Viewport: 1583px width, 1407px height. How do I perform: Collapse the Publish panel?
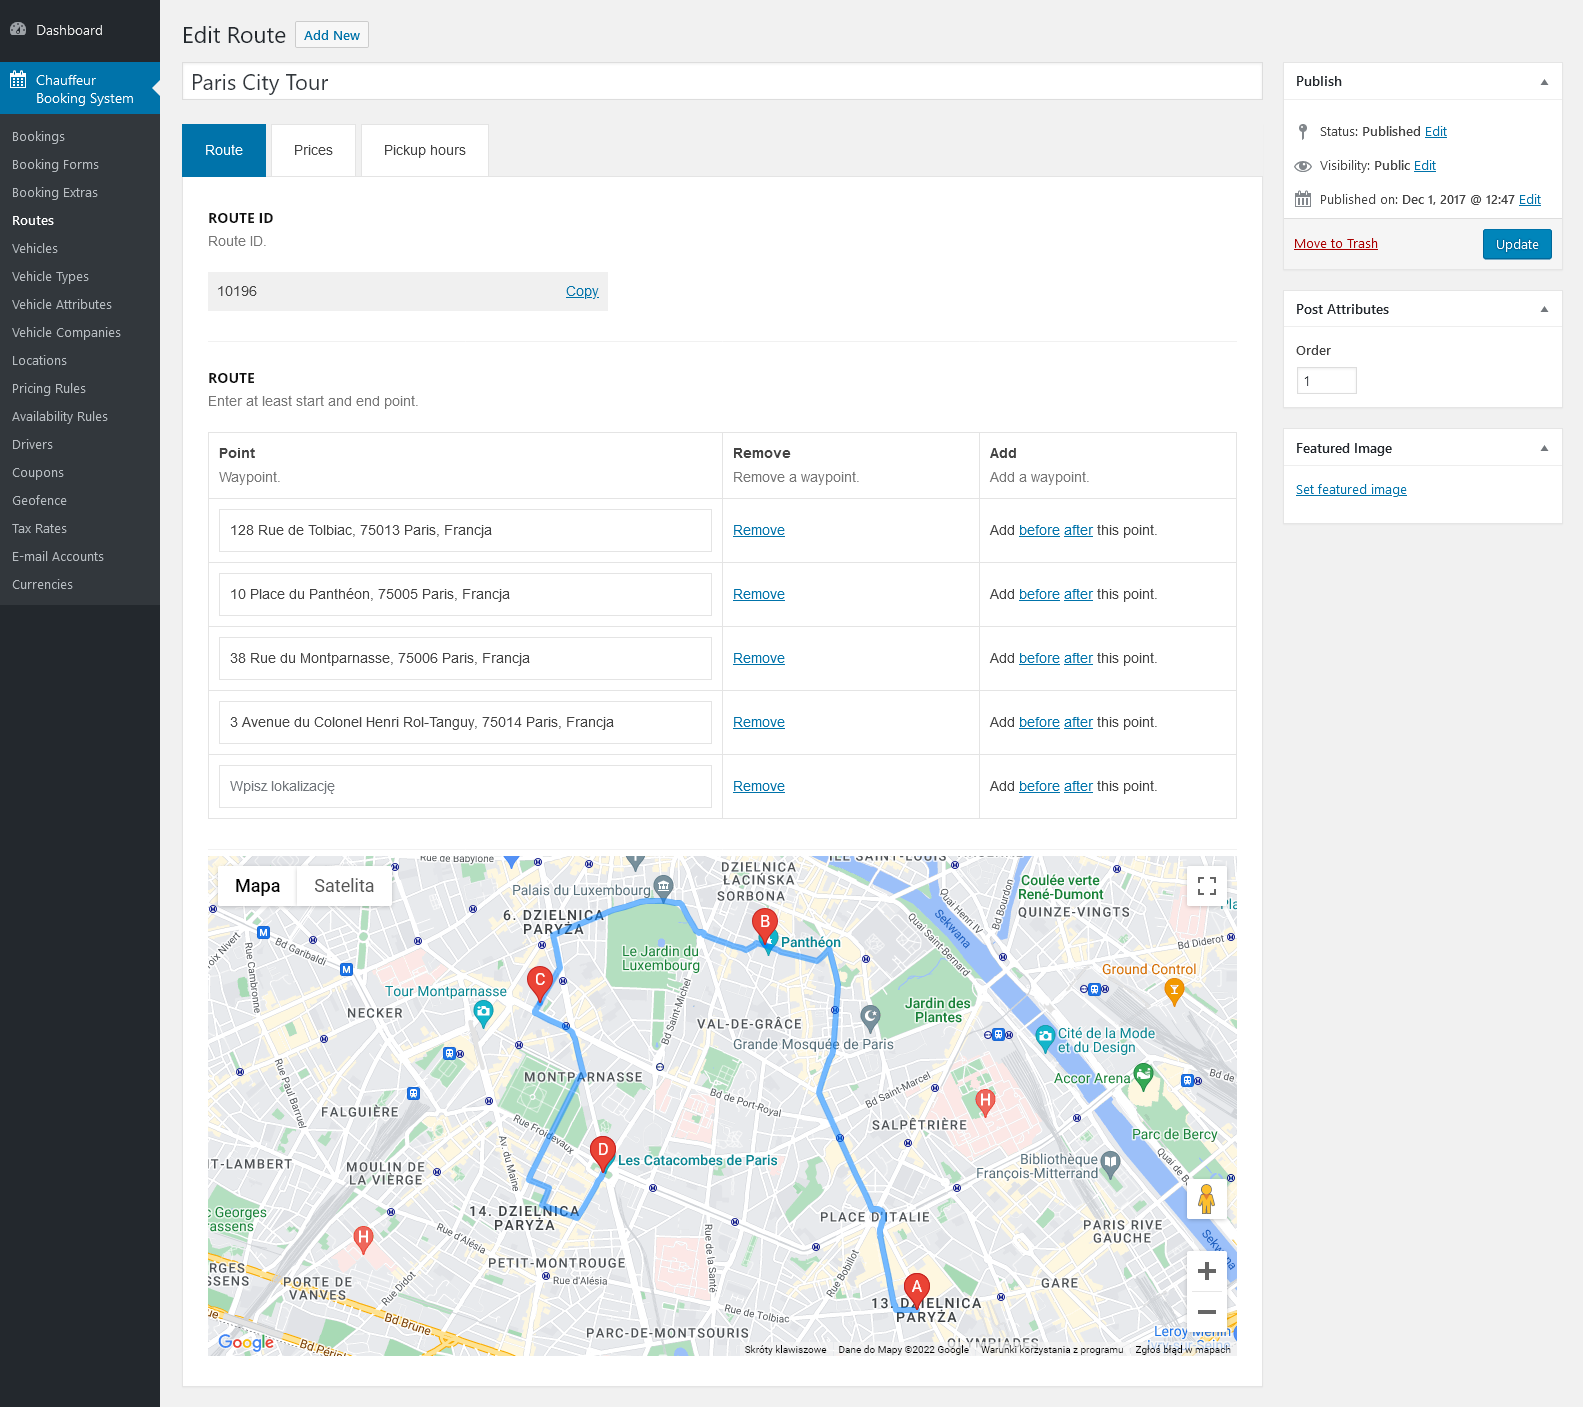(1544, 82)
